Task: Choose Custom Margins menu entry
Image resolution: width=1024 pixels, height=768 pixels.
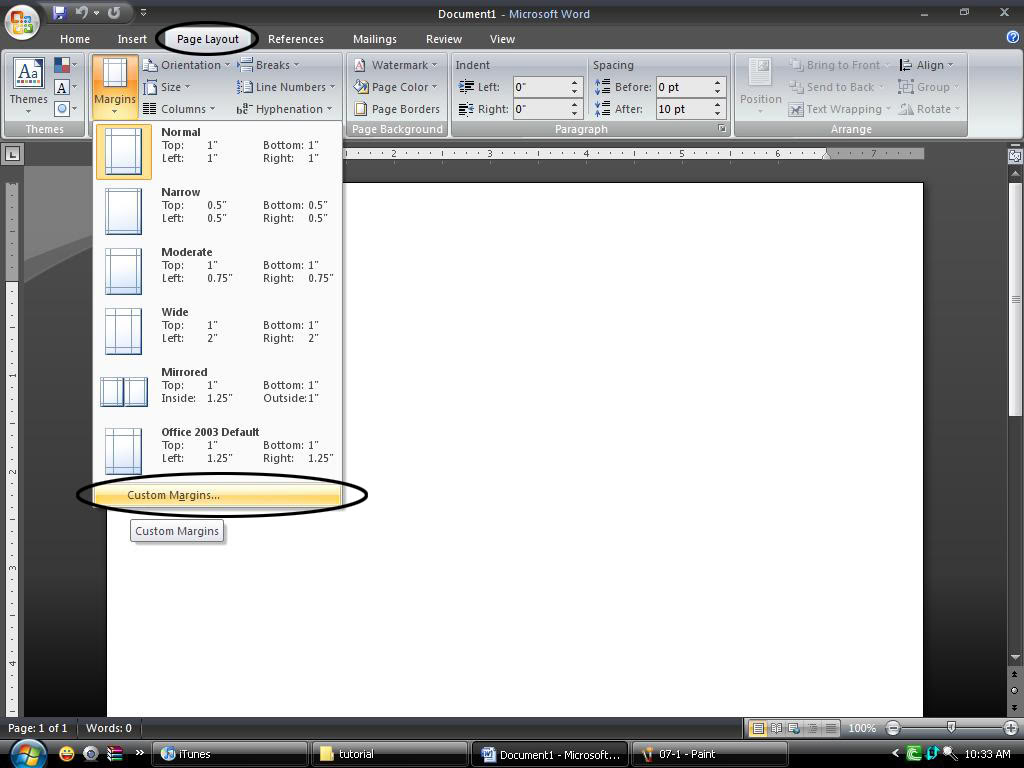Action: pyautogui.click(x=217, y=495)
